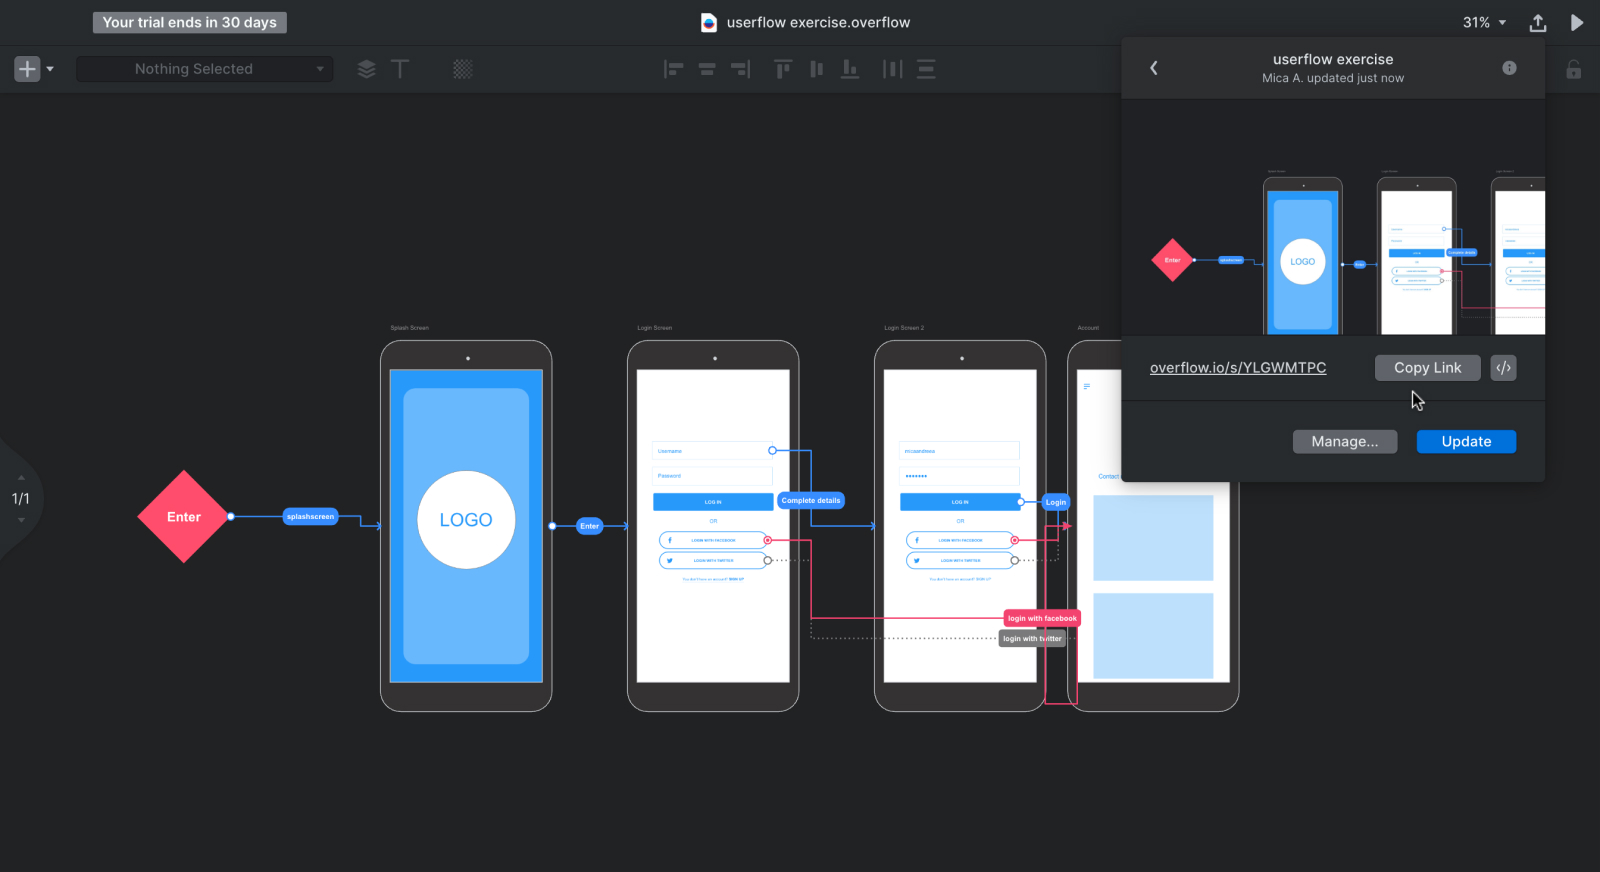The width and height of the screenshot is (1600, 872).
Task: Align selected objects to top edge
Action: click(x=783, y=69)
